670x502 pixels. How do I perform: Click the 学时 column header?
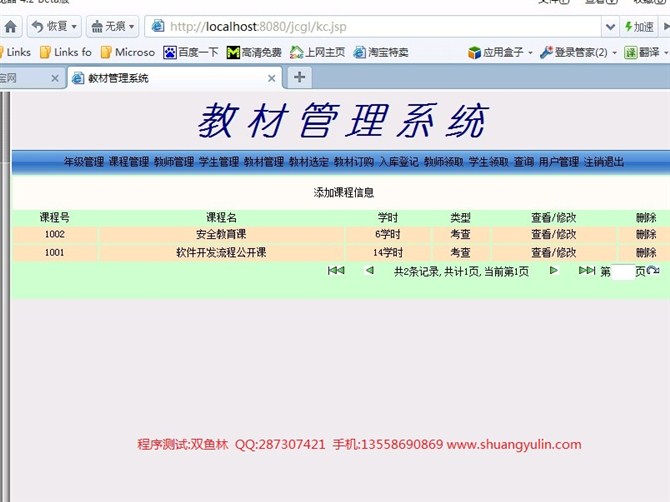pyautogui.click(x=388, y=217)
